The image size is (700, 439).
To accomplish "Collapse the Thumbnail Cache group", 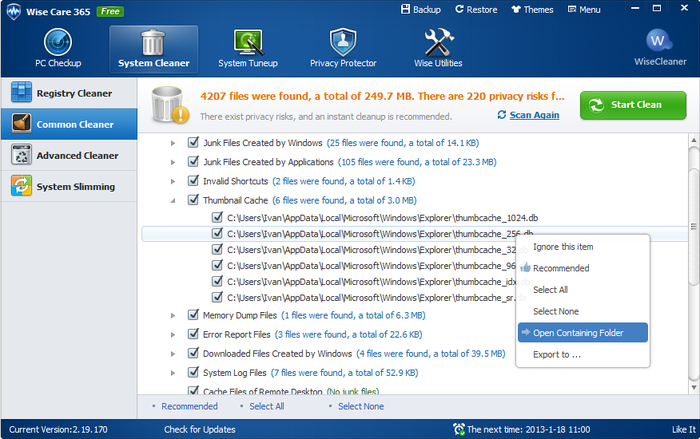I will (x=173, y=201).
